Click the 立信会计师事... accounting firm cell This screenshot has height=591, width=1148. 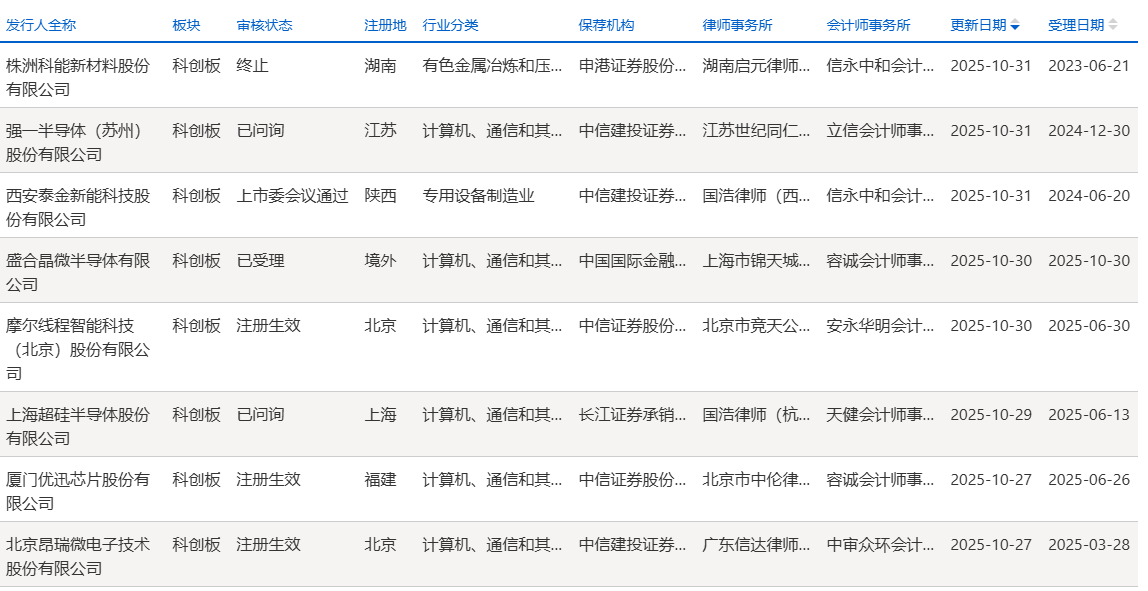(881, 131)
